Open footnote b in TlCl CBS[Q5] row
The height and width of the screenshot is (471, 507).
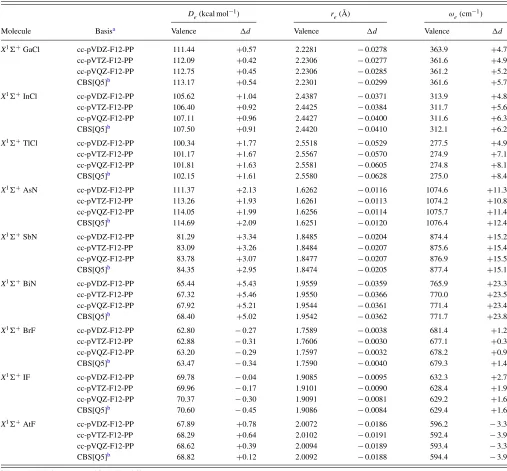point(108,175)
